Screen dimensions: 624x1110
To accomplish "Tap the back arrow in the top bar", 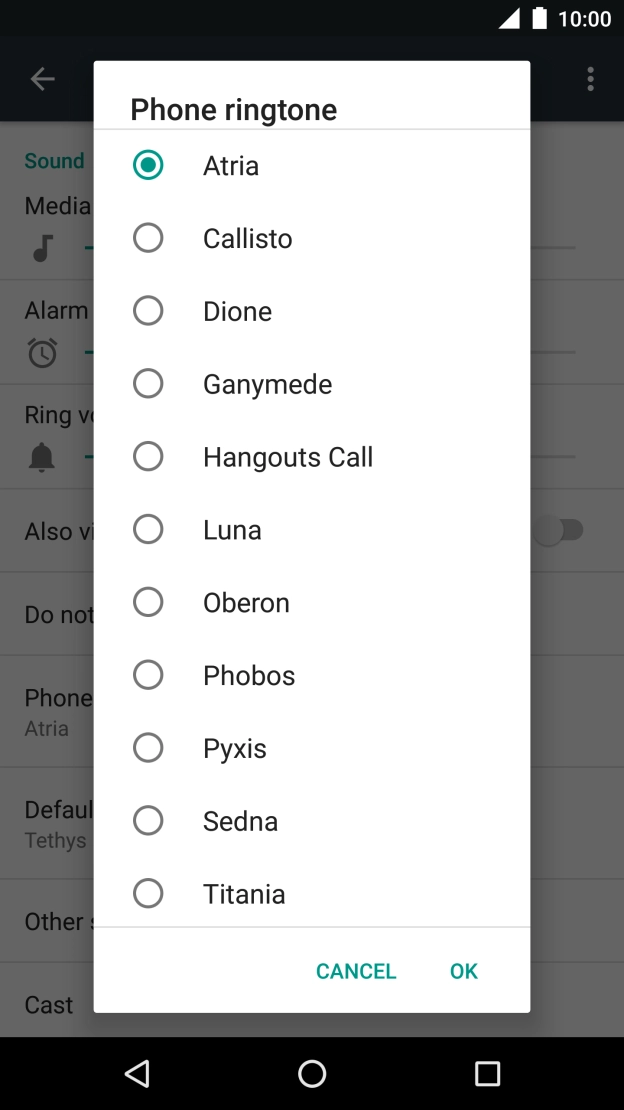I will [x=42, y=78].
